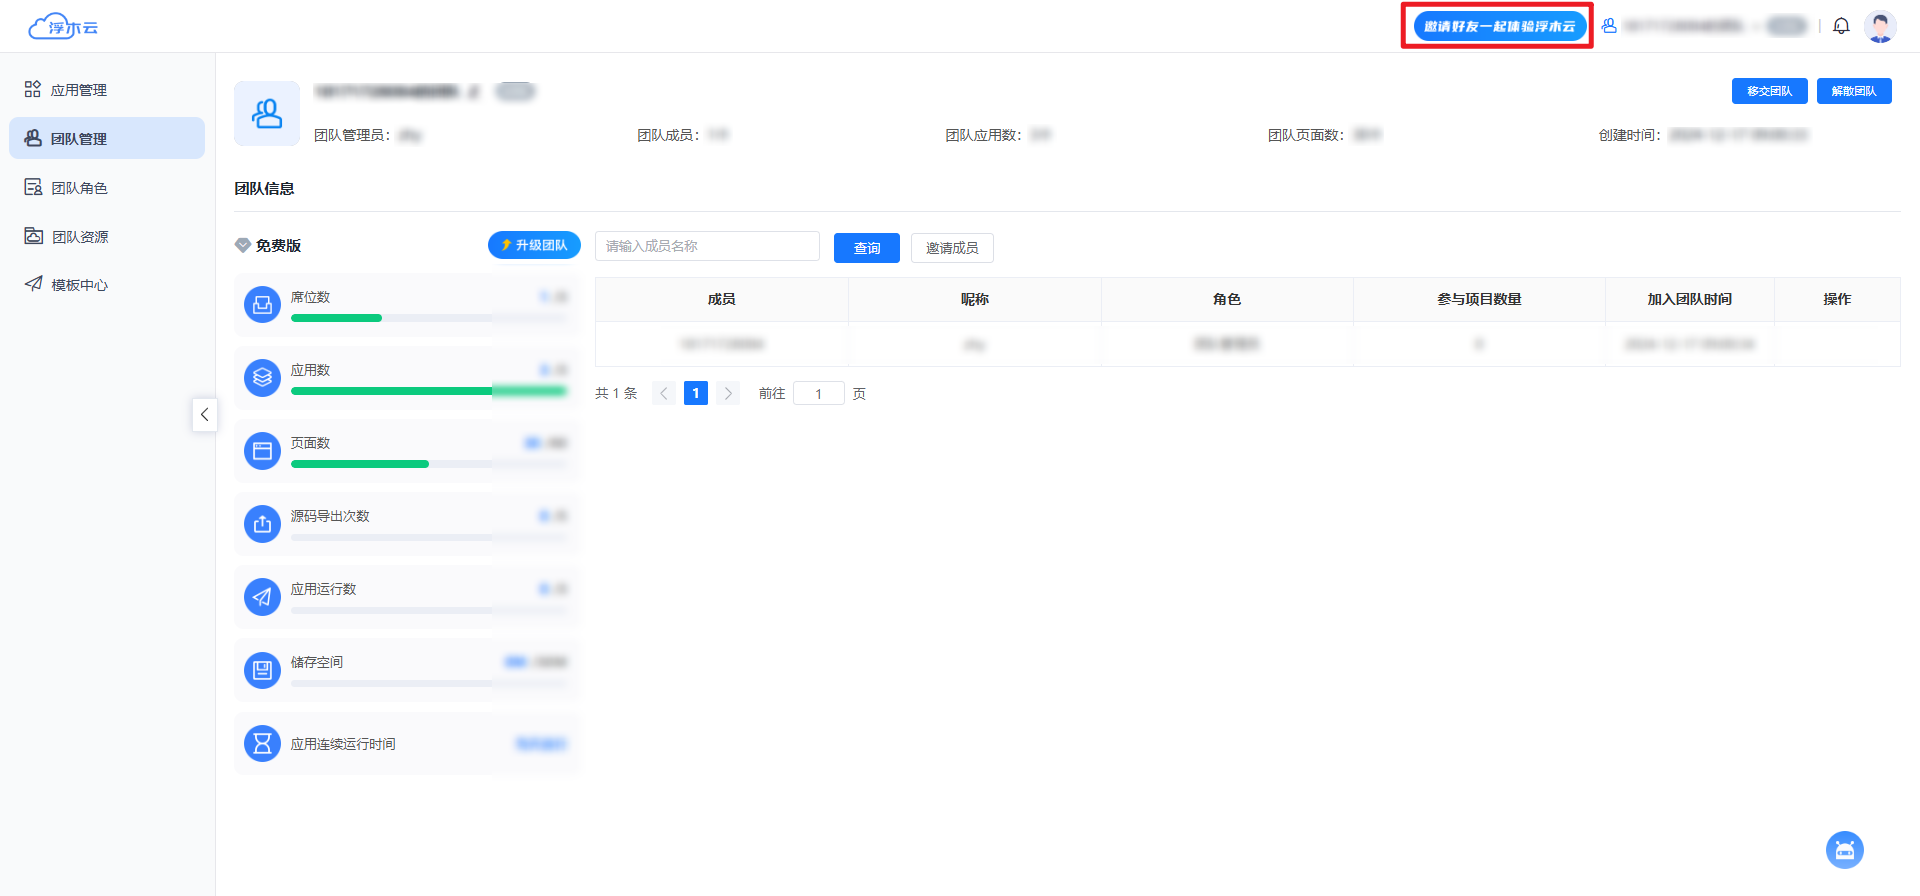Click the notification bell icon

(1841, 26)
